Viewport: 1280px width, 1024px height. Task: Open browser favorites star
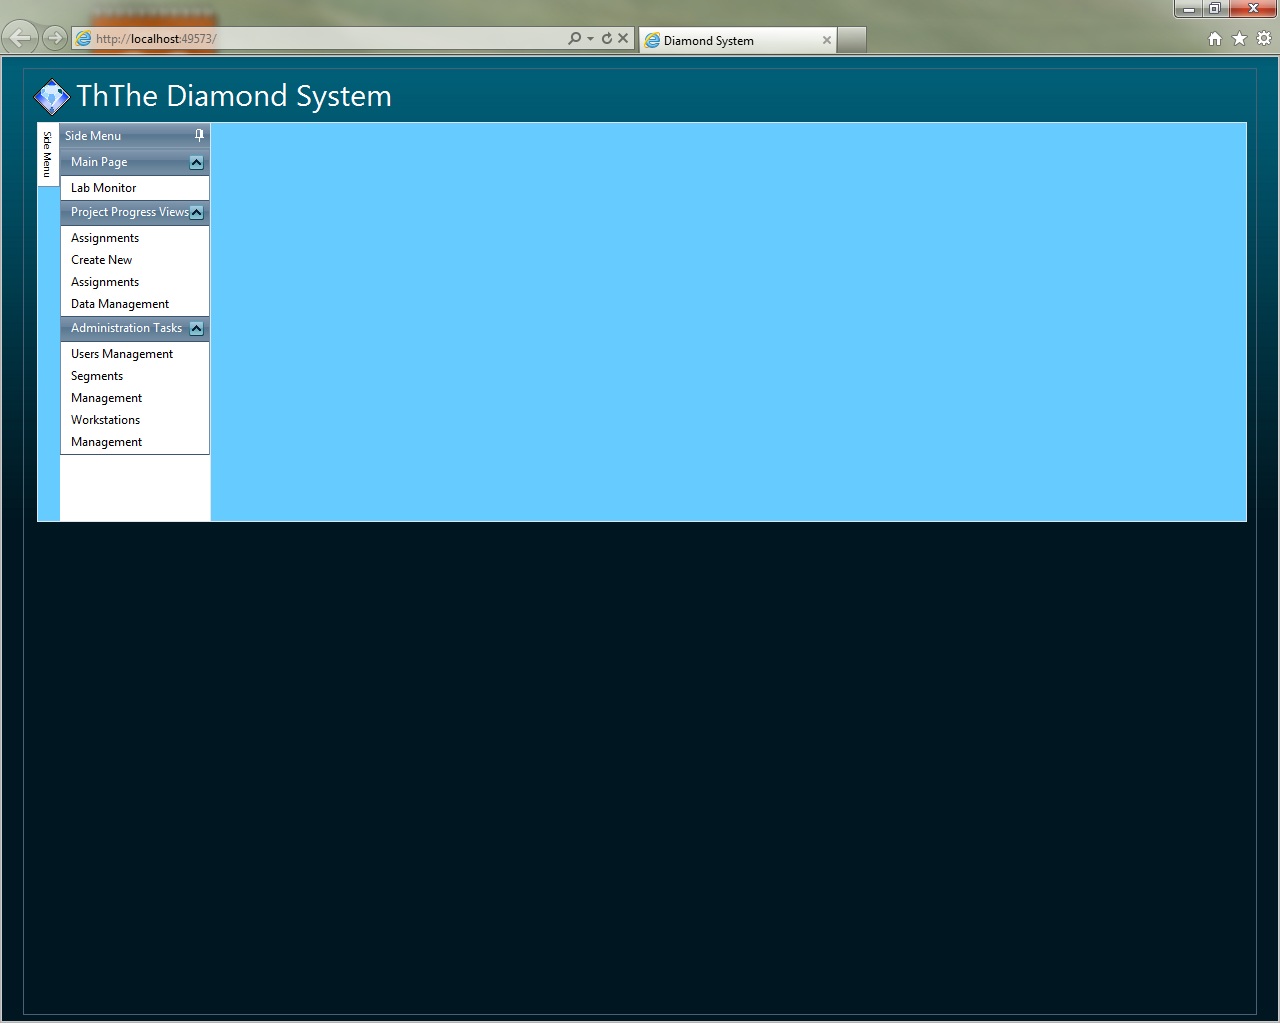[x=1240, y=38]
